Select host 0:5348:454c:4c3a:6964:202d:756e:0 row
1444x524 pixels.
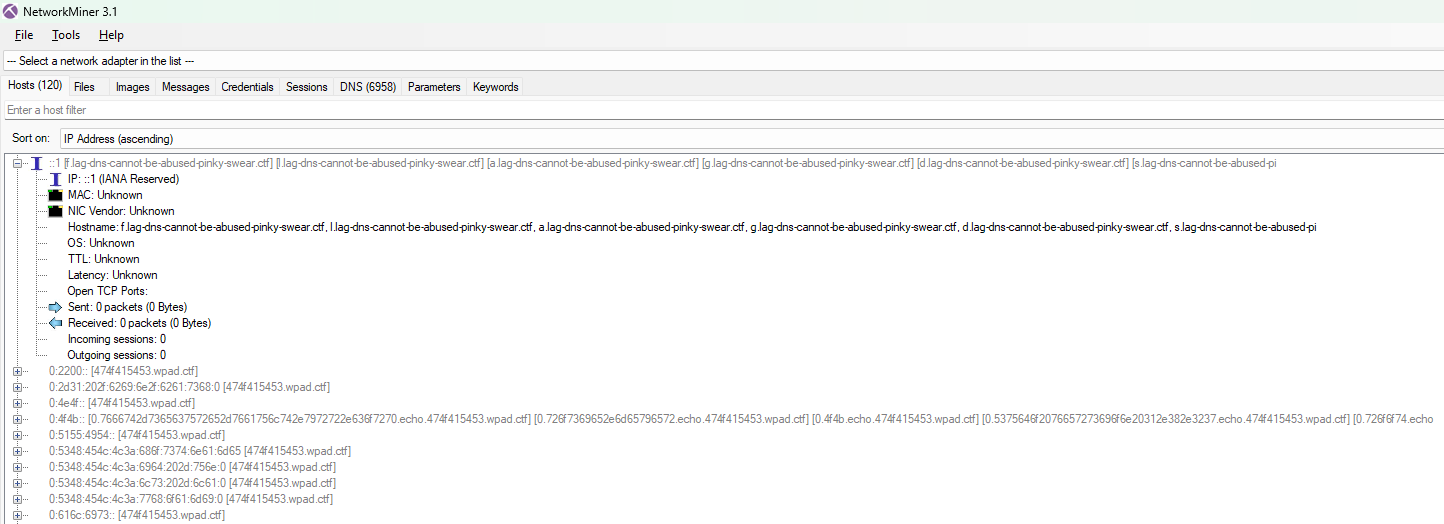click(192, 467)
